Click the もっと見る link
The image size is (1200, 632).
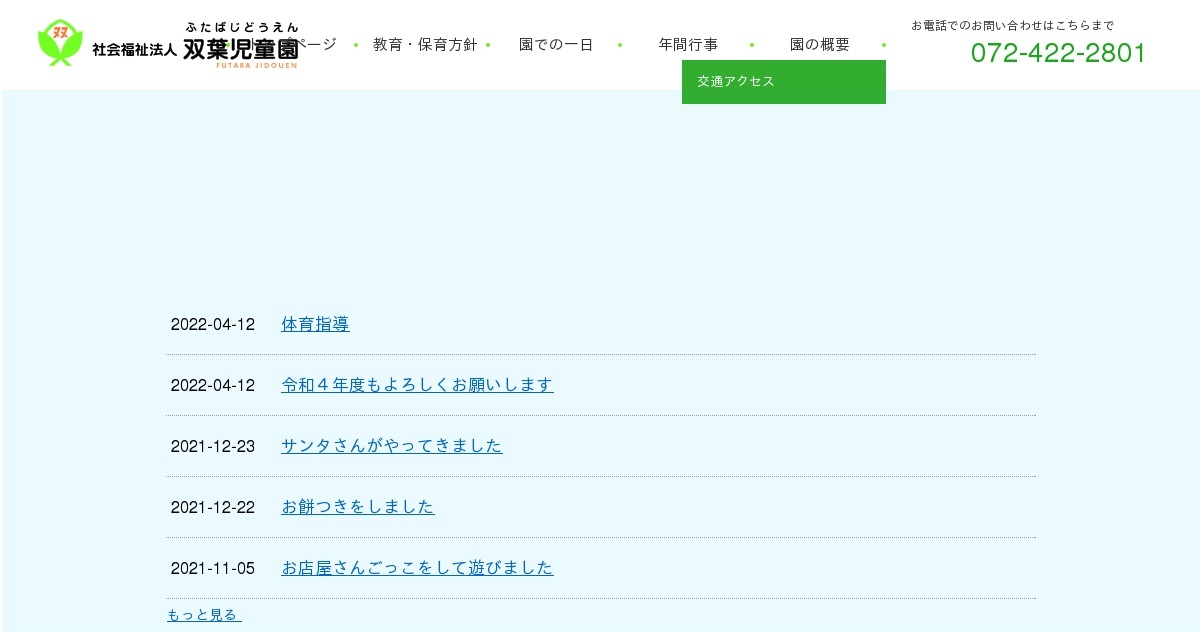[x=204, y=615]
